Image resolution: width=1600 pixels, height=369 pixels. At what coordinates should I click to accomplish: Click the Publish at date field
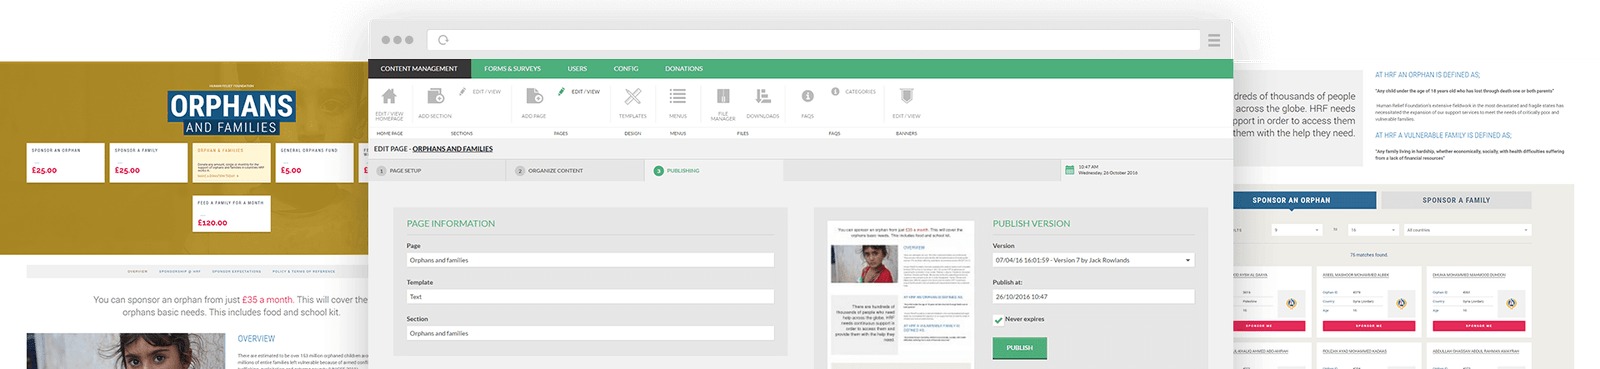tap(1093, 297)
